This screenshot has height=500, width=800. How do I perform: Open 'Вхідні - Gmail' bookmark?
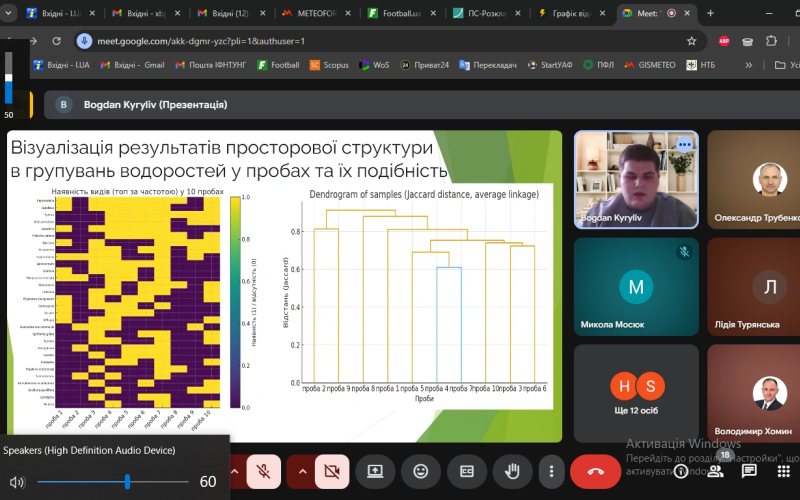(132, 65)
